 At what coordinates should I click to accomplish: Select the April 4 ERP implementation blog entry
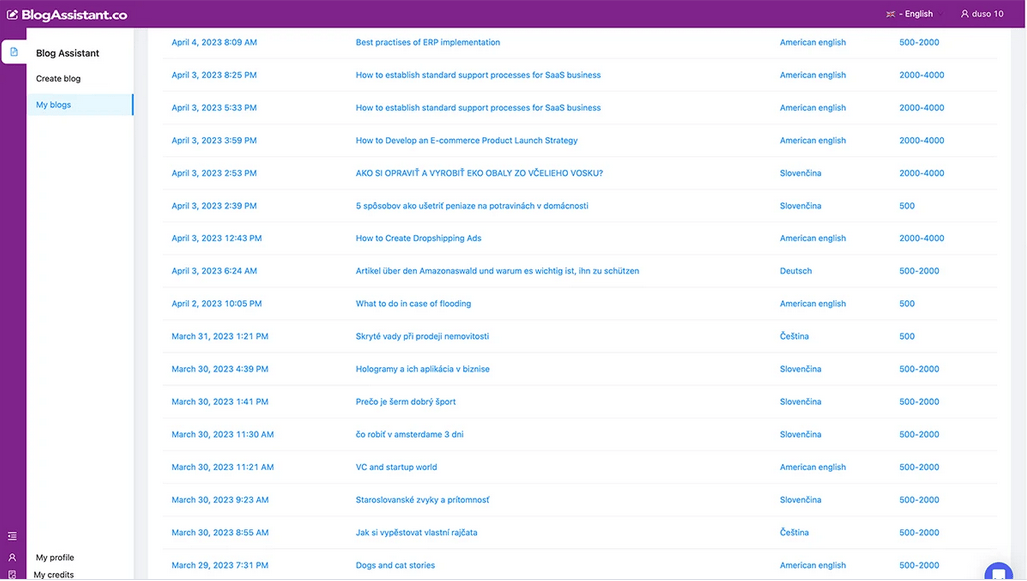click(428, 42)
